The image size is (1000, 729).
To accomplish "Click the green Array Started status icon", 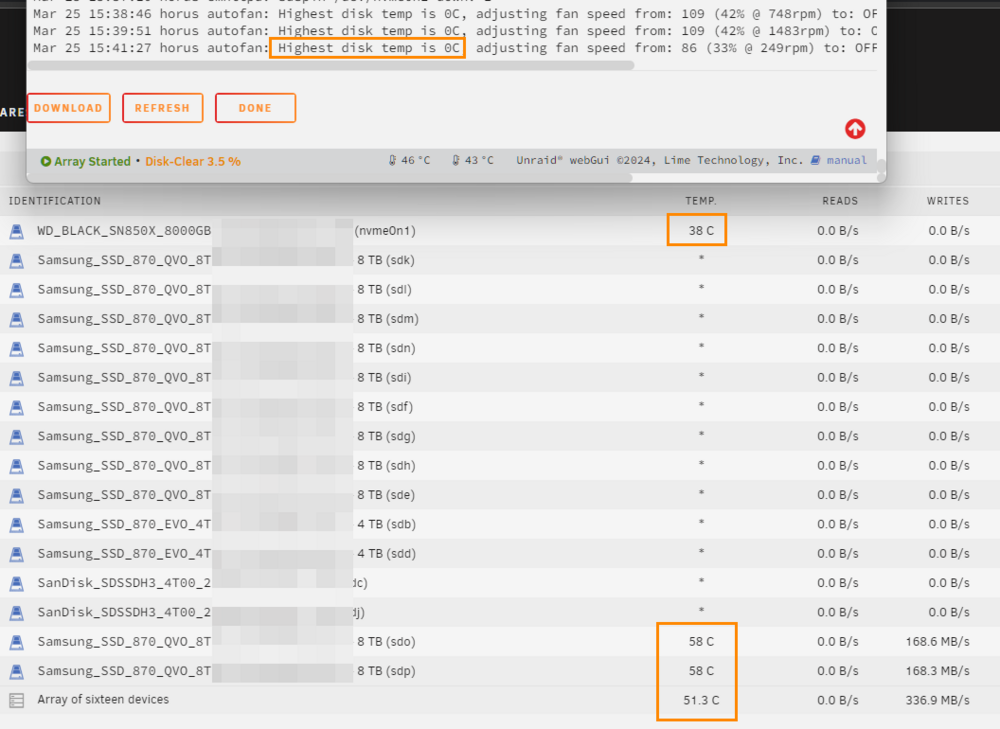I will coord(46,161).
